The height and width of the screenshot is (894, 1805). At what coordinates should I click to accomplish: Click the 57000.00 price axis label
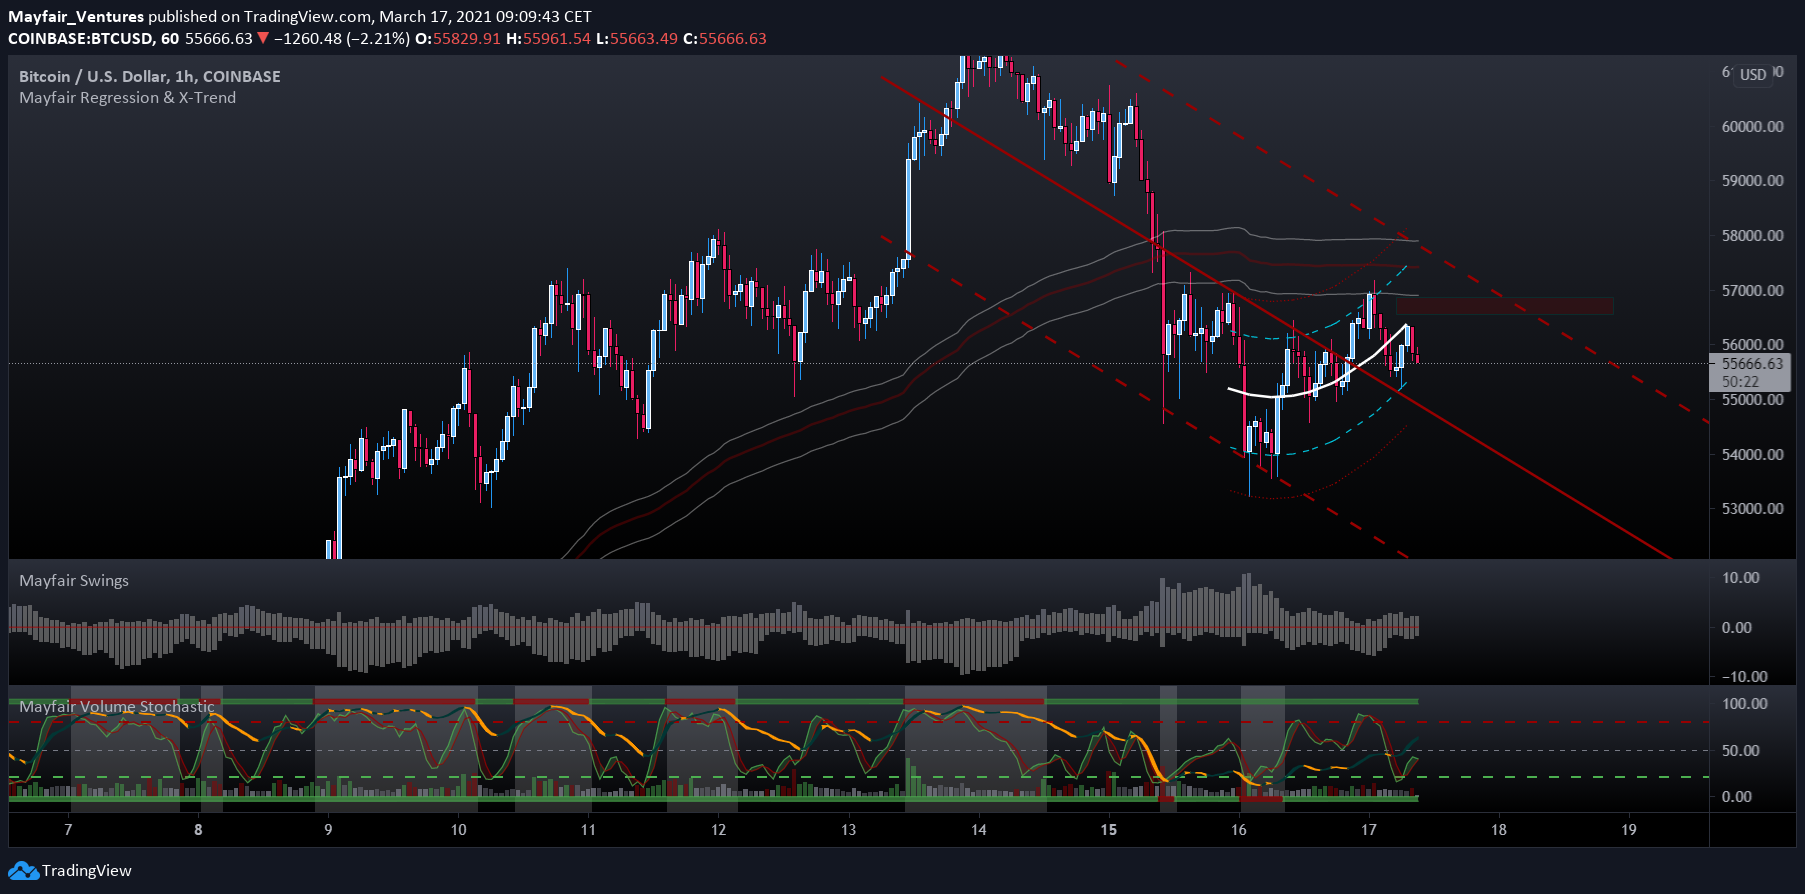1752,291
